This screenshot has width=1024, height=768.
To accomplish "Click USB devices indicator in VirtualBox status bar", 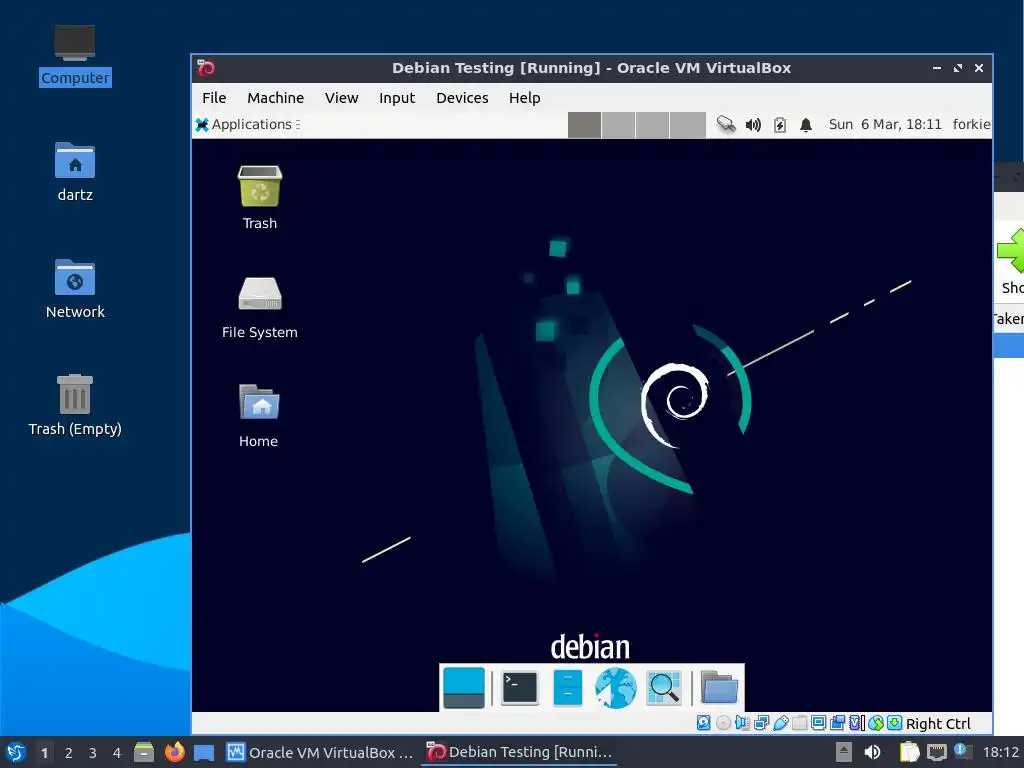I will click(780, 723).
